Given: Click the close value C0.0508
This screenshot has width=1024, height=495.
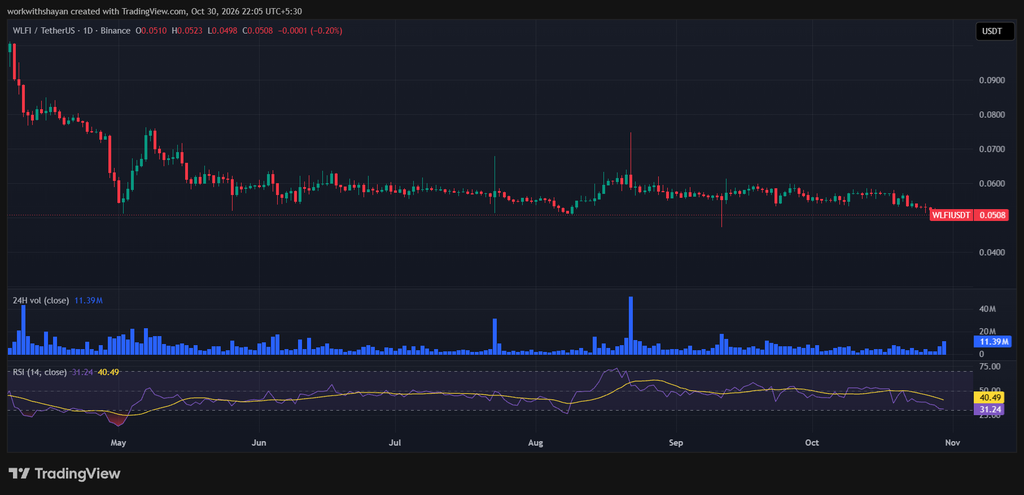Looking at the screenshot, I should (x=255, y=31).
